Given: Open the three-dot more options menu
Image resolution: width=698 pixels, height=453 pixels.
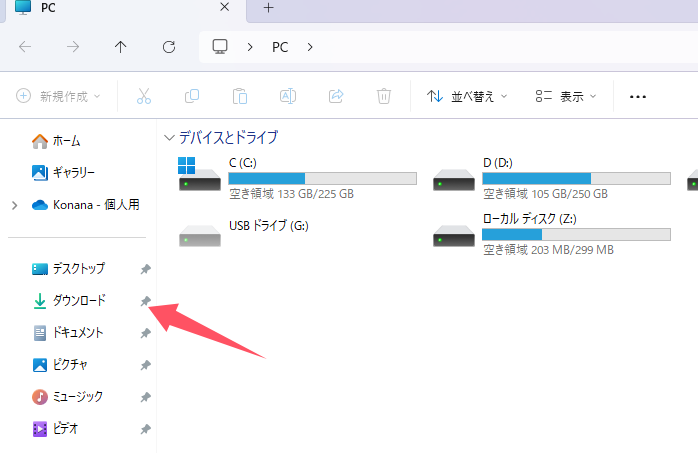Looking at the screenshot, I should [x=637, y=97].
